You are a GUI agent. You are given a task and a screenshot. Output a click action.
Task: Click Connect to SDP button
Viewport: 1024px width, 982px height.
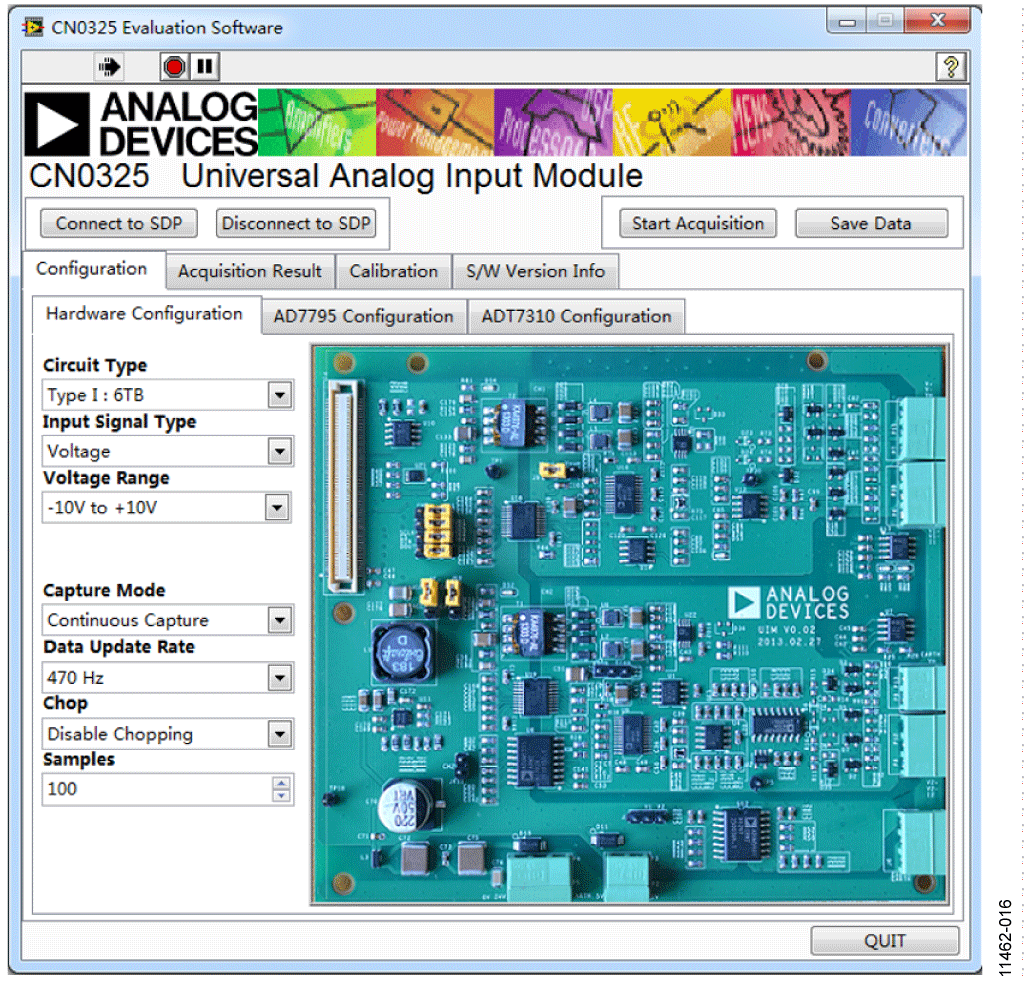(x=119, y=223)
